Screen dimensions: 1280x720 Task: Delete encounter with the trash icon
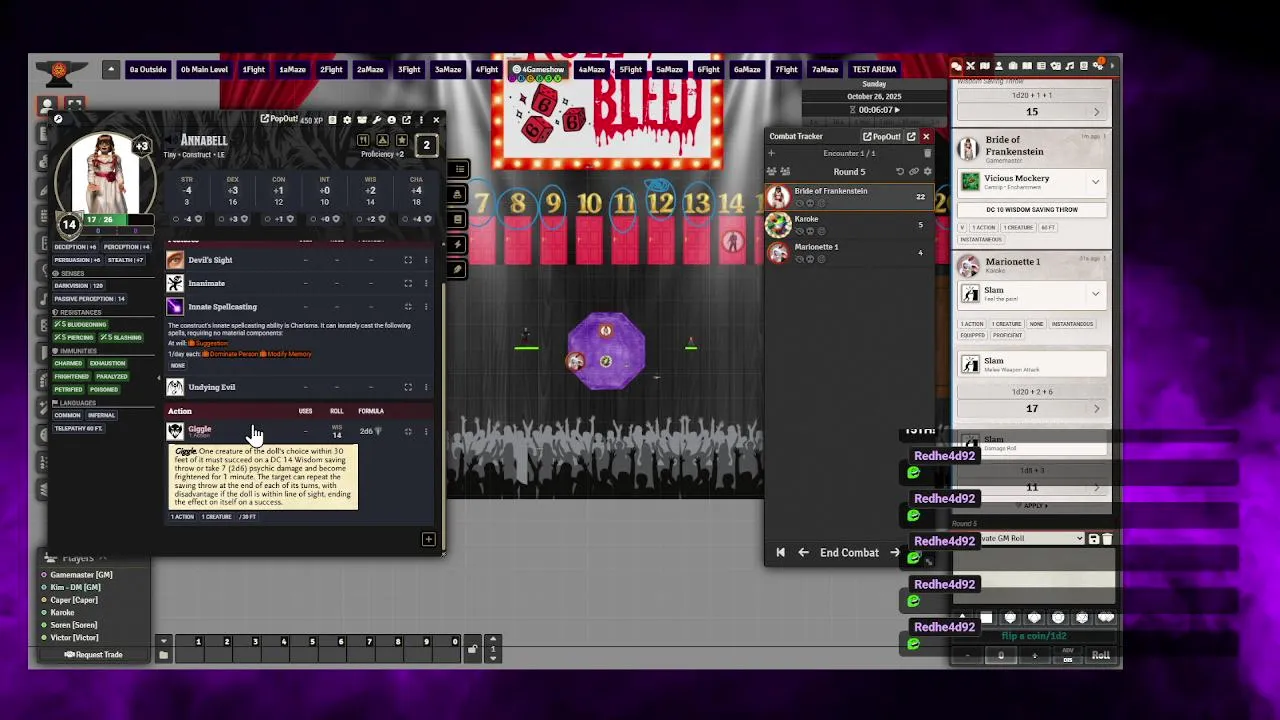click(927, 153)
